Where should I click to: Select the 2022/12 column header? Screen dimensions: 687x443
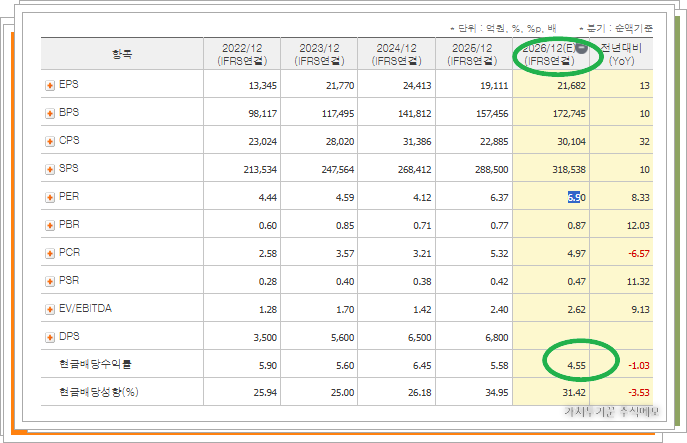242,54
